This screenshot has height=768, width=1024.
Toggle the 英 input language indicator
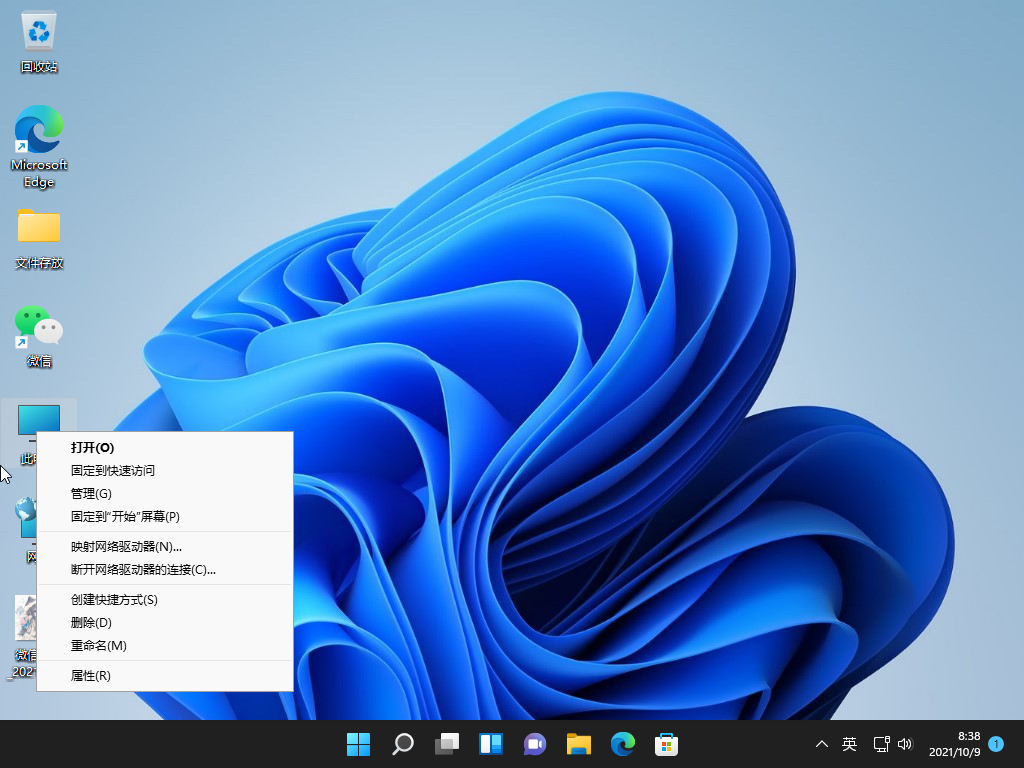point(849,744)
